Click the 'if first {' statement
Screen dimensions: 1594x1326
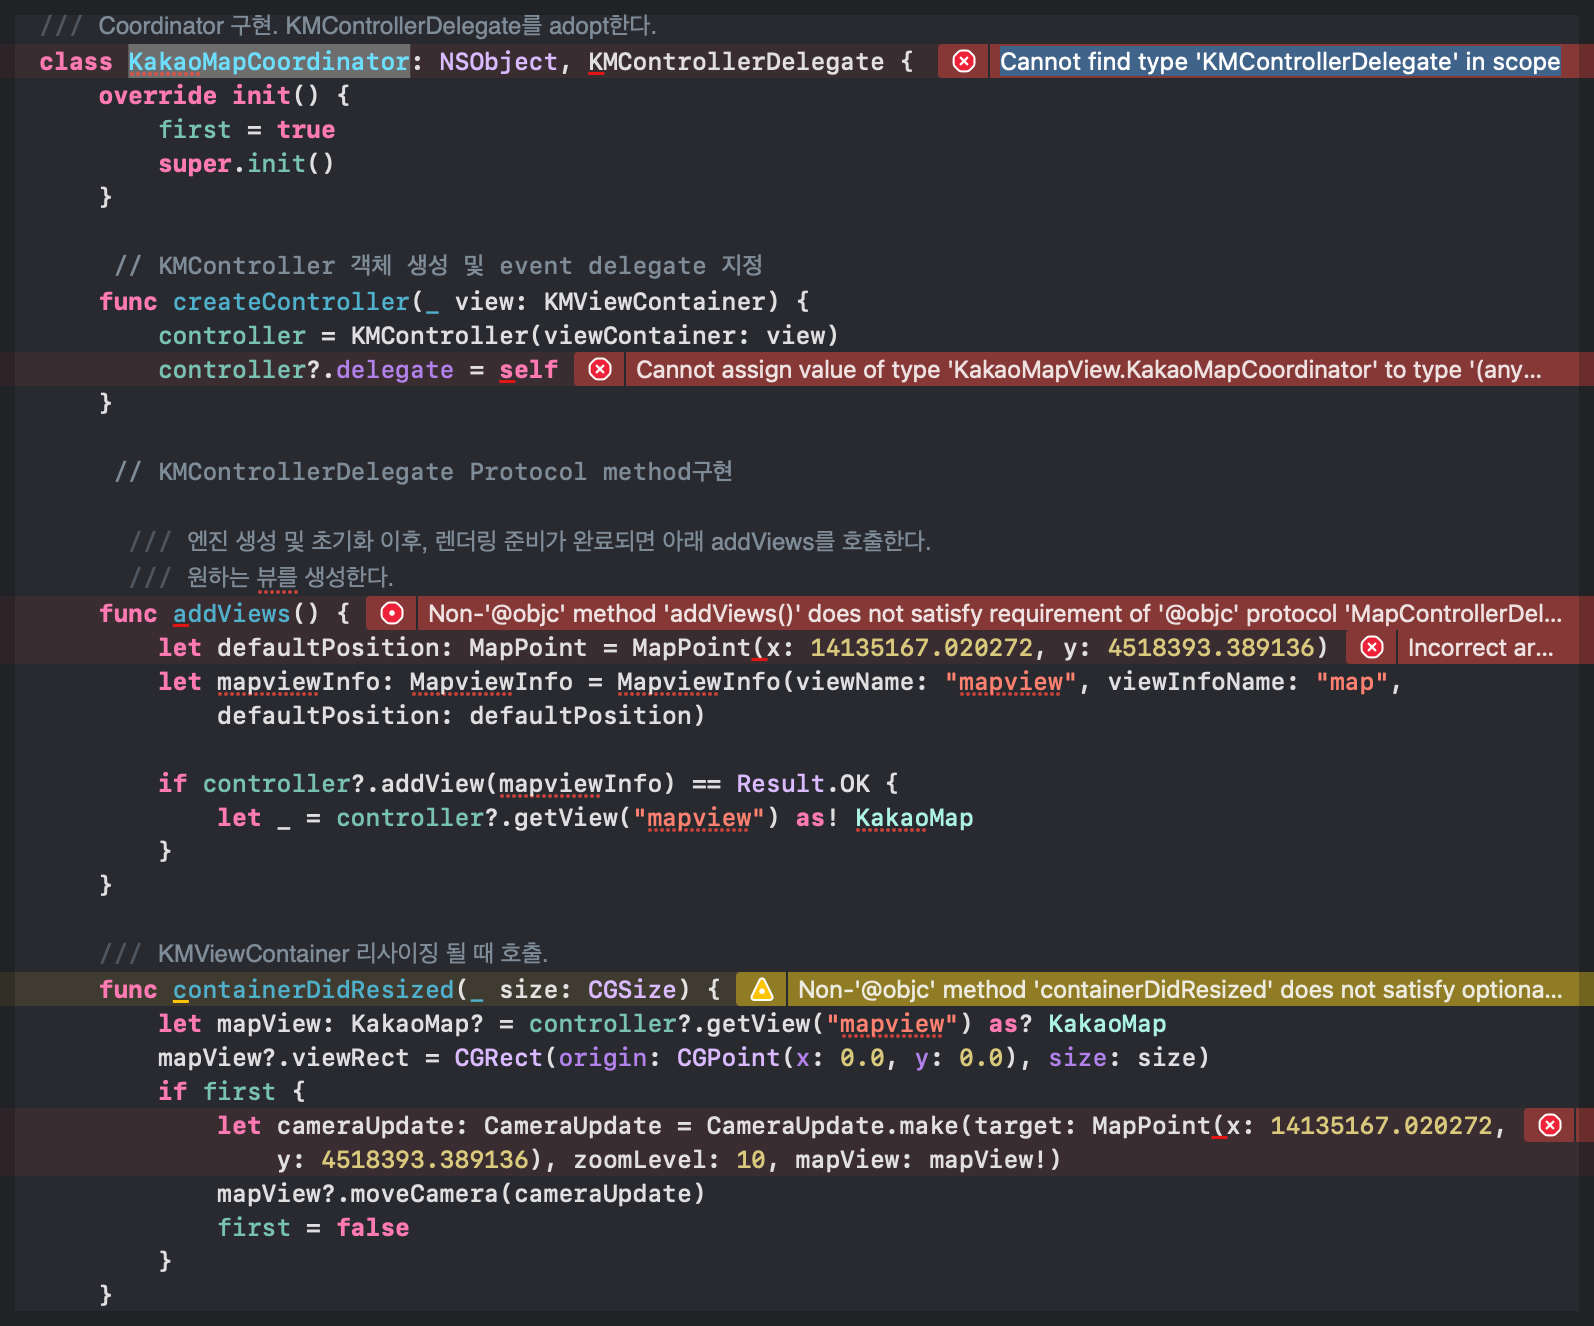point(232,1092)
